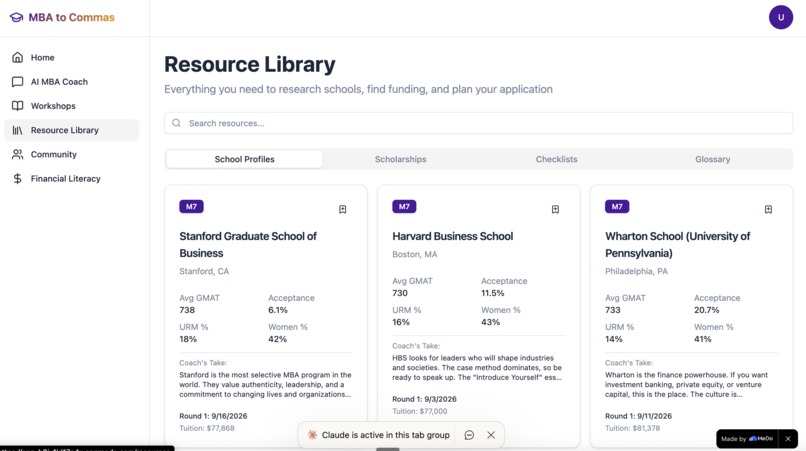Viewport: 806px width, 451px height.
Task: Bookmark the Harvard Business School card
Action: click(555, 209)
